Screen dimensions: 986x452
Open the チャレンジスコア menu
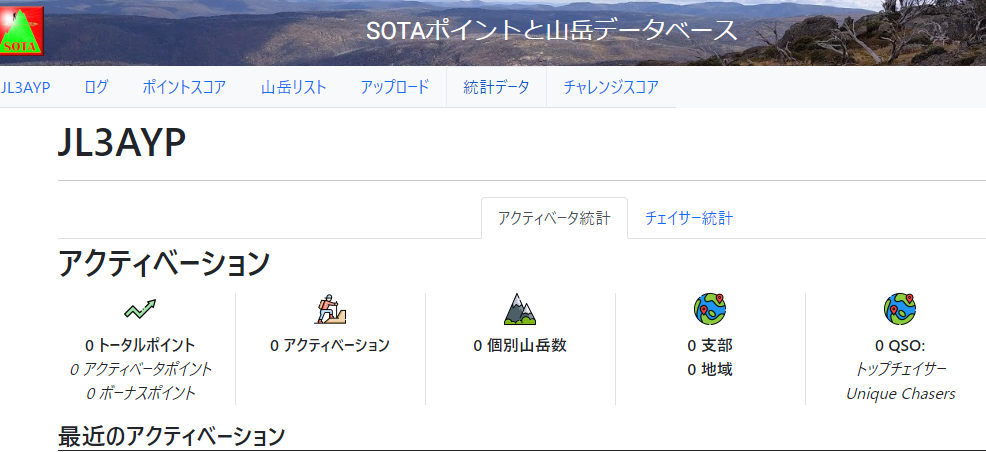click(611, 87)
